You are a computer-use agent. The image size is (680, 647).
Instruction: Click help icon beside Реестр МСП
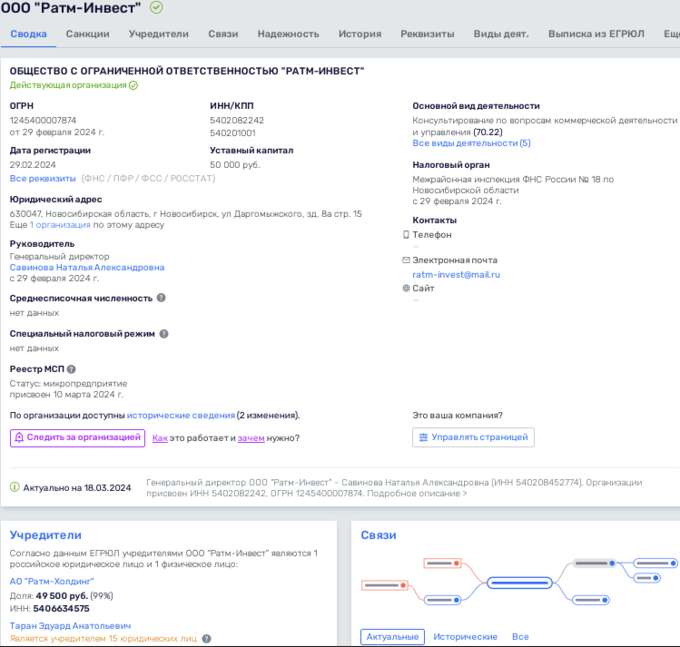pyautogui.click(x=71, y=370)
